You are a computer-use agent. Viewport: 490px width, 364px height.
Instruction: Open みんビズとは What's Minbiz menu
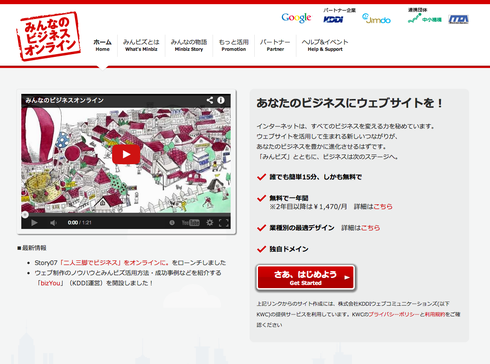pyautogui.click(x=141, y=45)
